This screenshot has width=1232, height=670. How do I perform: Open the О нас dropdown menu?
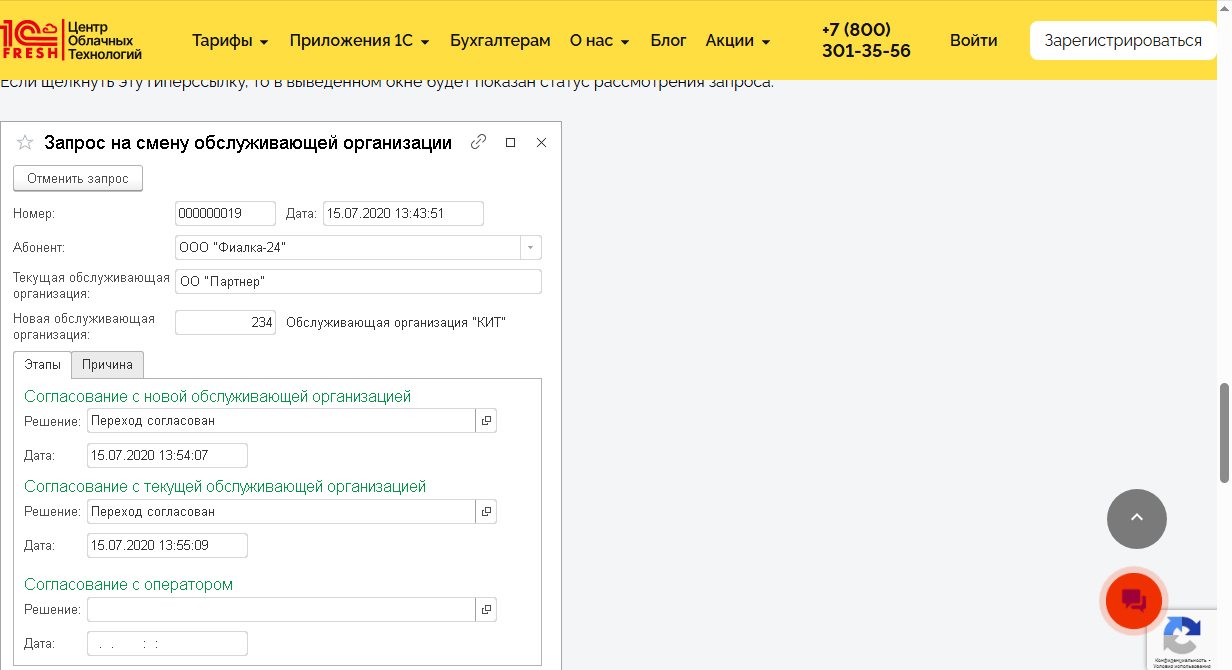pos(599,41)
